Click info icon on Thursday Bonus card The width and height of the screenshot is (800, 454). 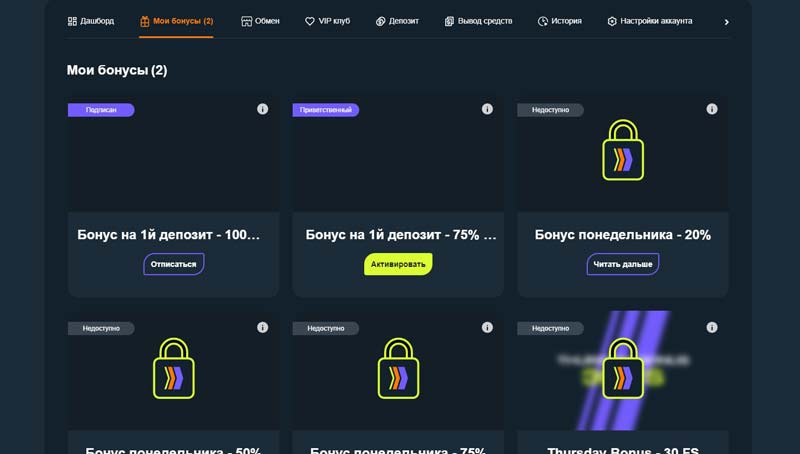(712, 327)
